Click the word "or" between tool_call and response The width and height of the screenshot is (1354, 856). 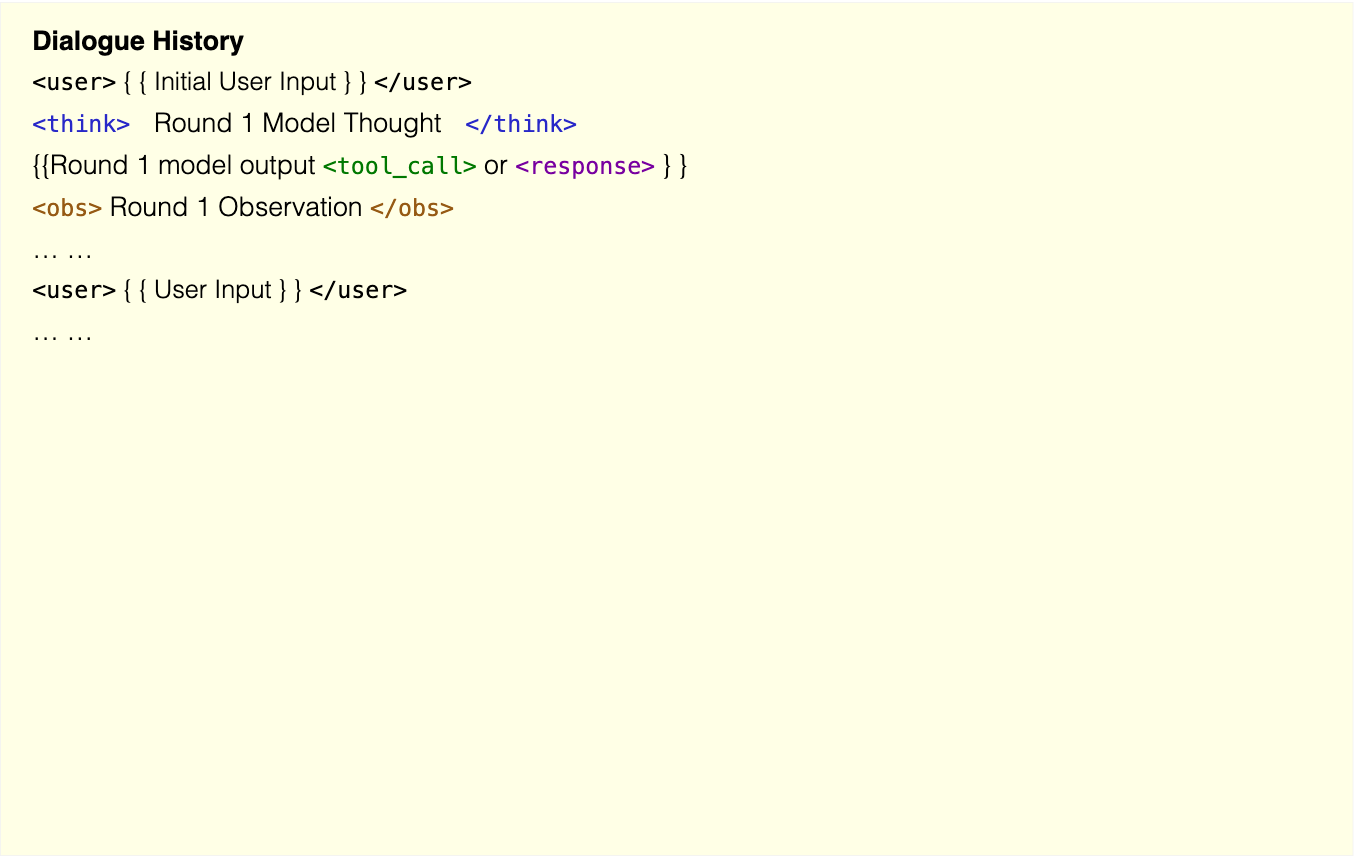pos(496,166)
